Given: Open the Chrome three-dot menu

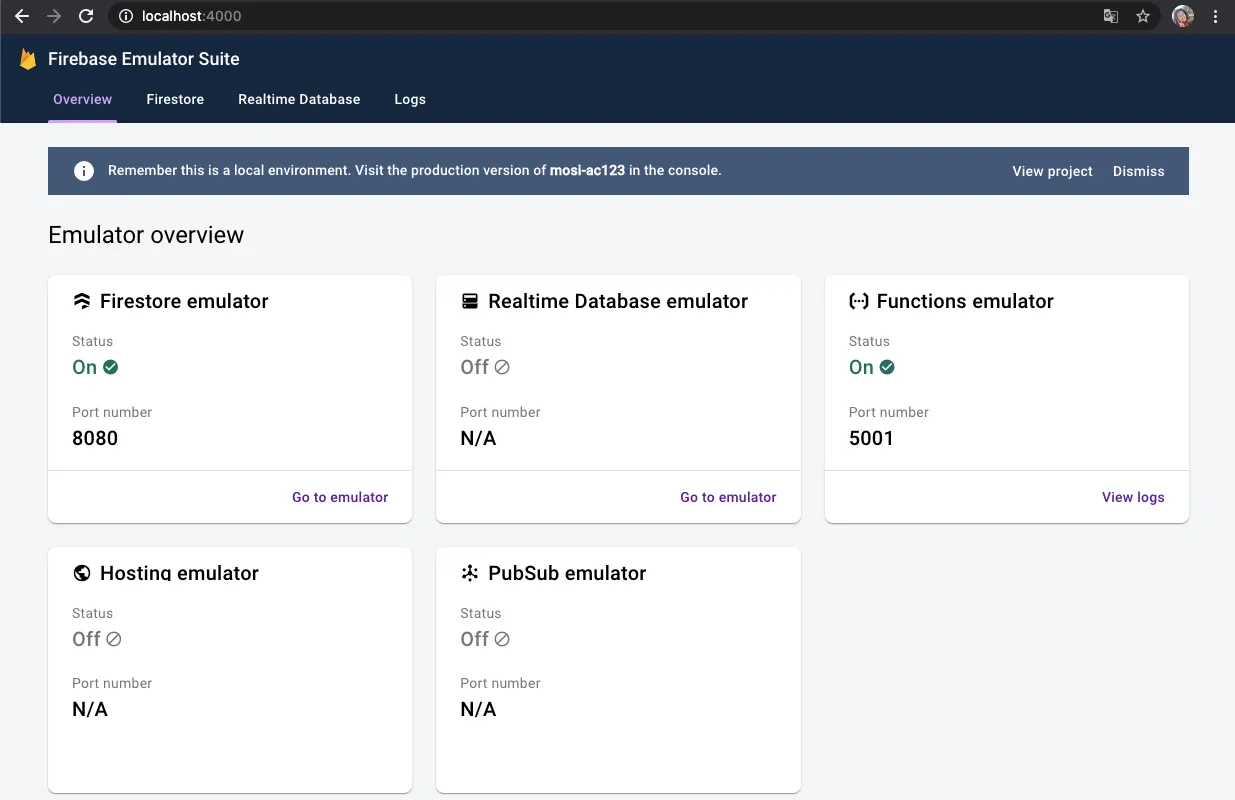Looking at the screenshot, I should tap(1215, 16).
